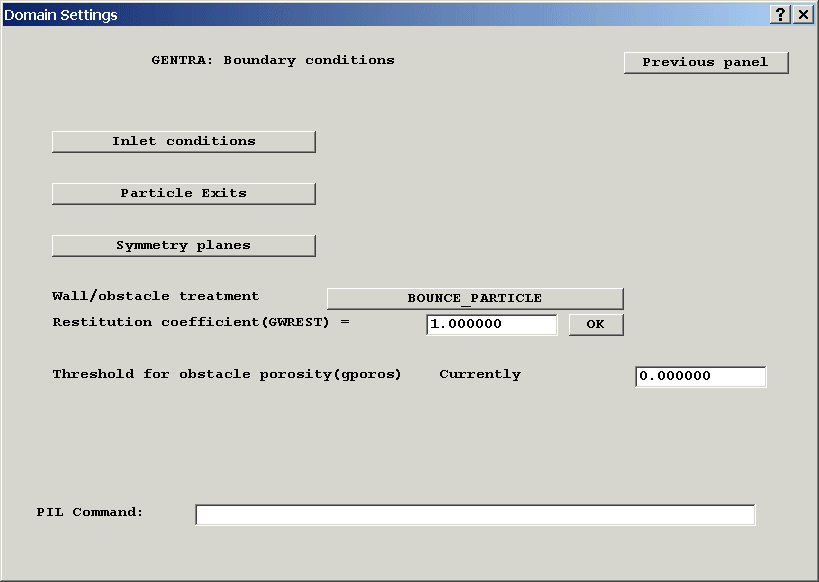Click the Wall/obstacle treatment label
The height and width of the screenshot is (582, 819).
(155, 296)
